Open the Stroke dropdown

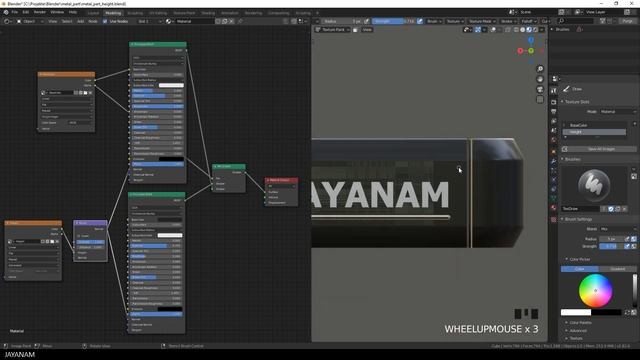(x=509, y=21)
